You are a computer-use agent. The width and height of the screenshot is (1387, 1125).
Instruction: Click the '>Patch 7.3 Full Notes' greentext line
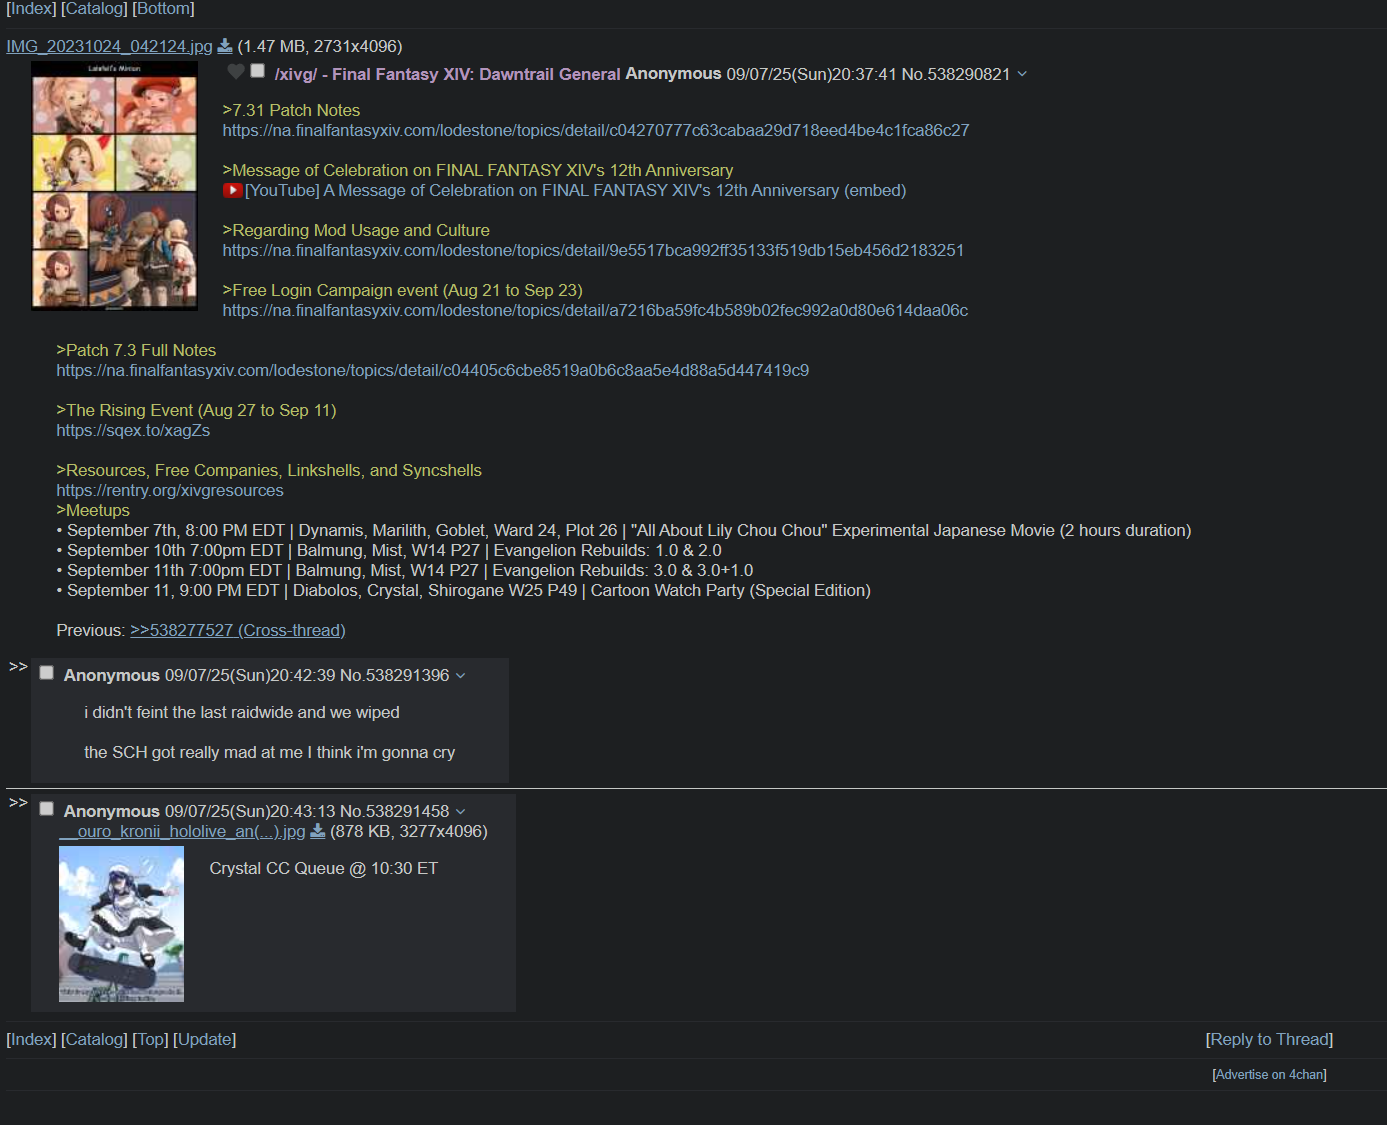coord(136,351)
